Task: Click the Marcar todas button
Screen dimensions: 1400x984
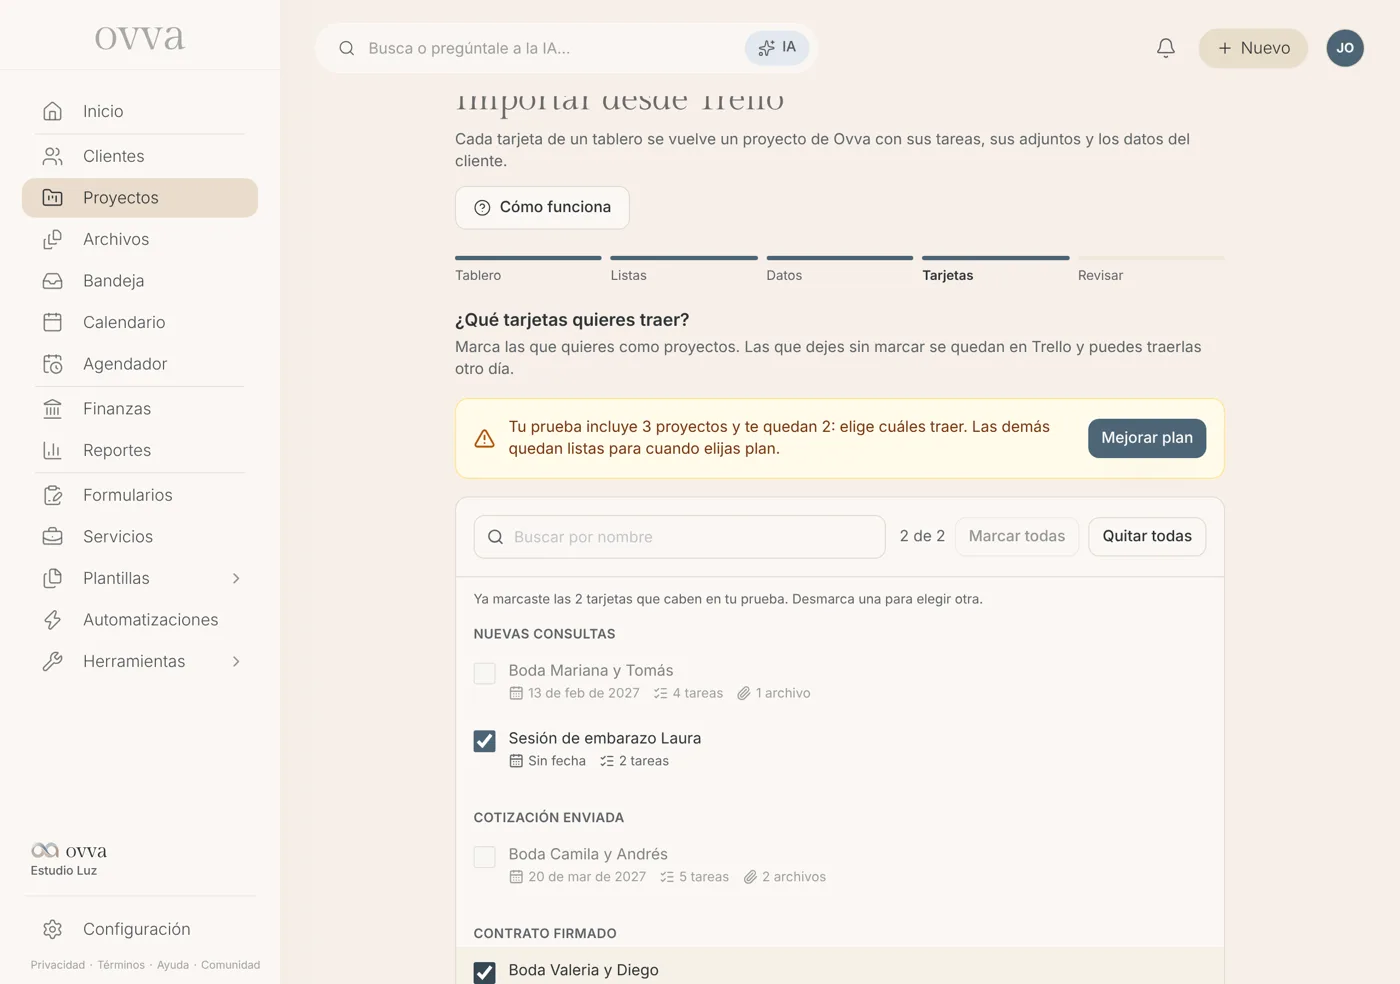Action: tap(1017, 536)
